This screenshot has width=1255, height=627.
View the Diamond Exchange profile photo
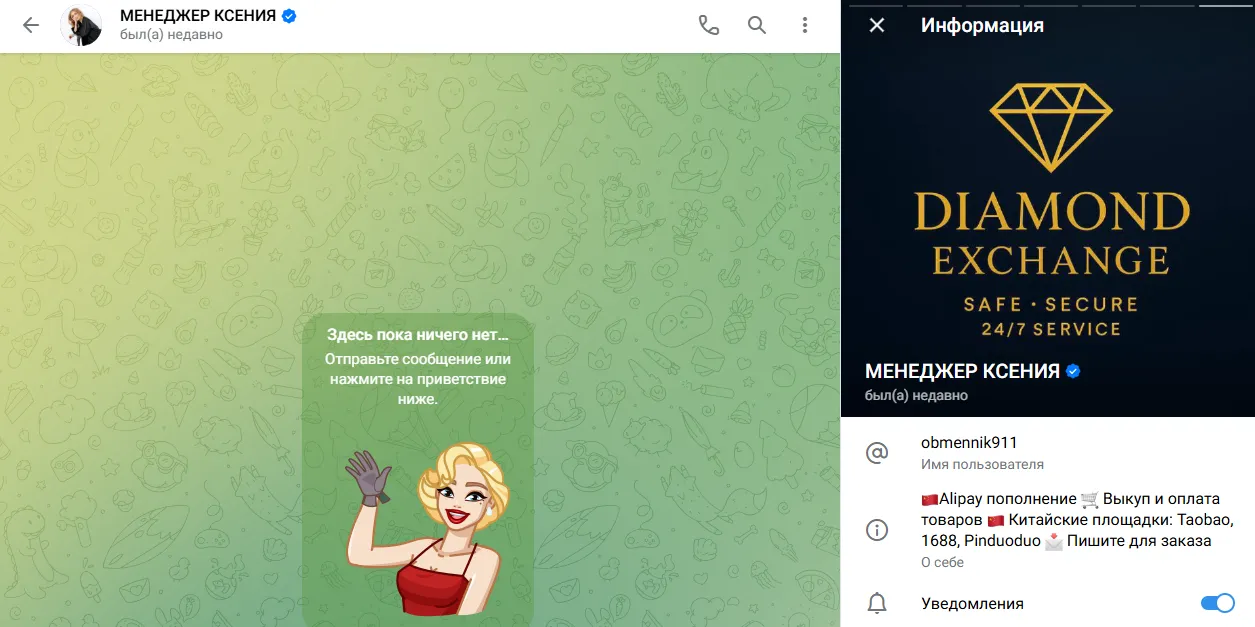click(1048, 208)
